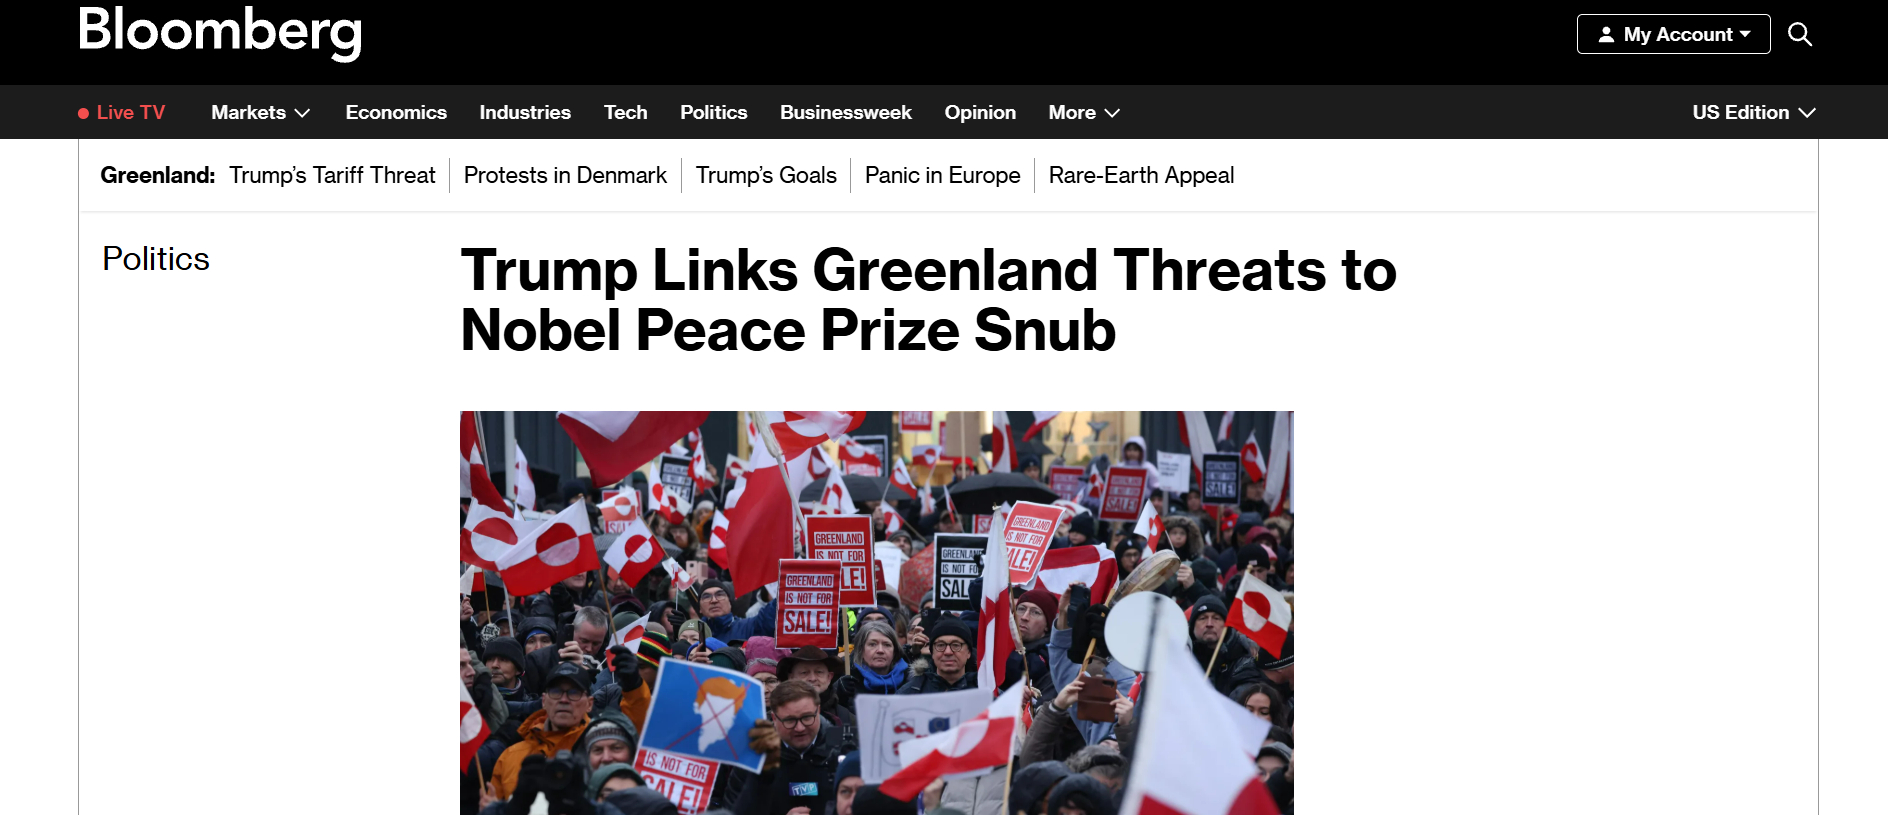Open the Trump's Goals link
This screenshot has height=815, width=1888.
766,175
